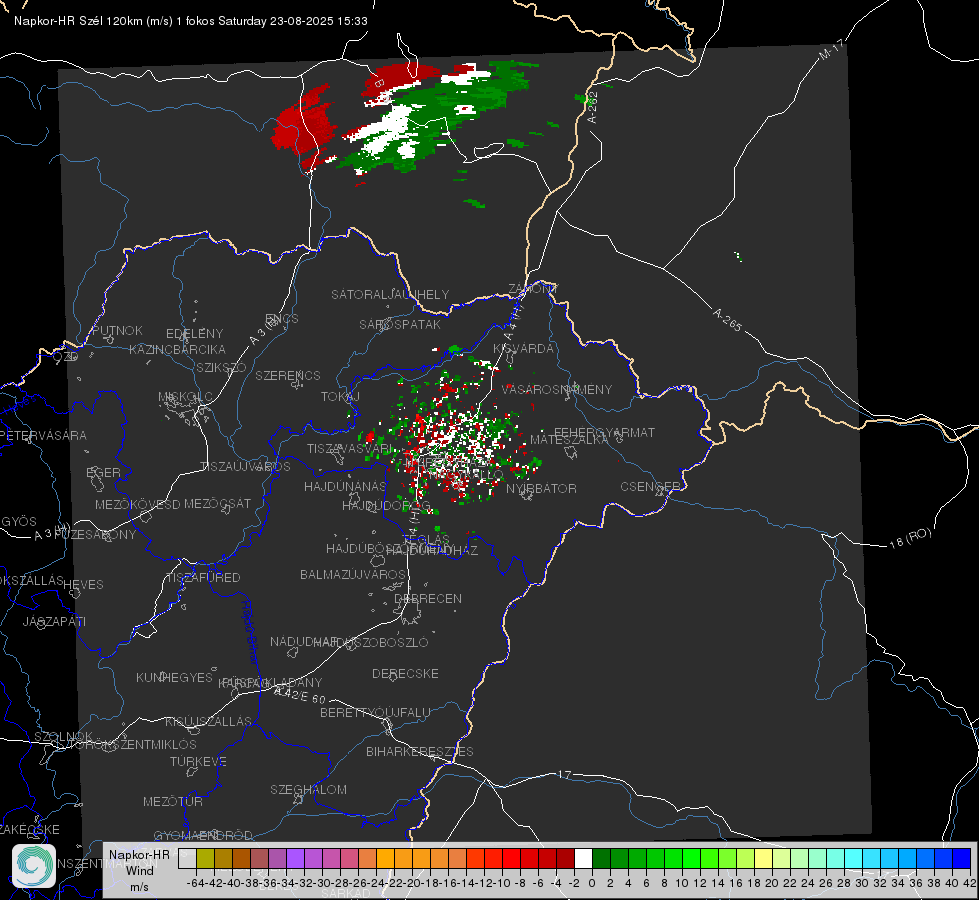Click the A-265 road label

727,319
